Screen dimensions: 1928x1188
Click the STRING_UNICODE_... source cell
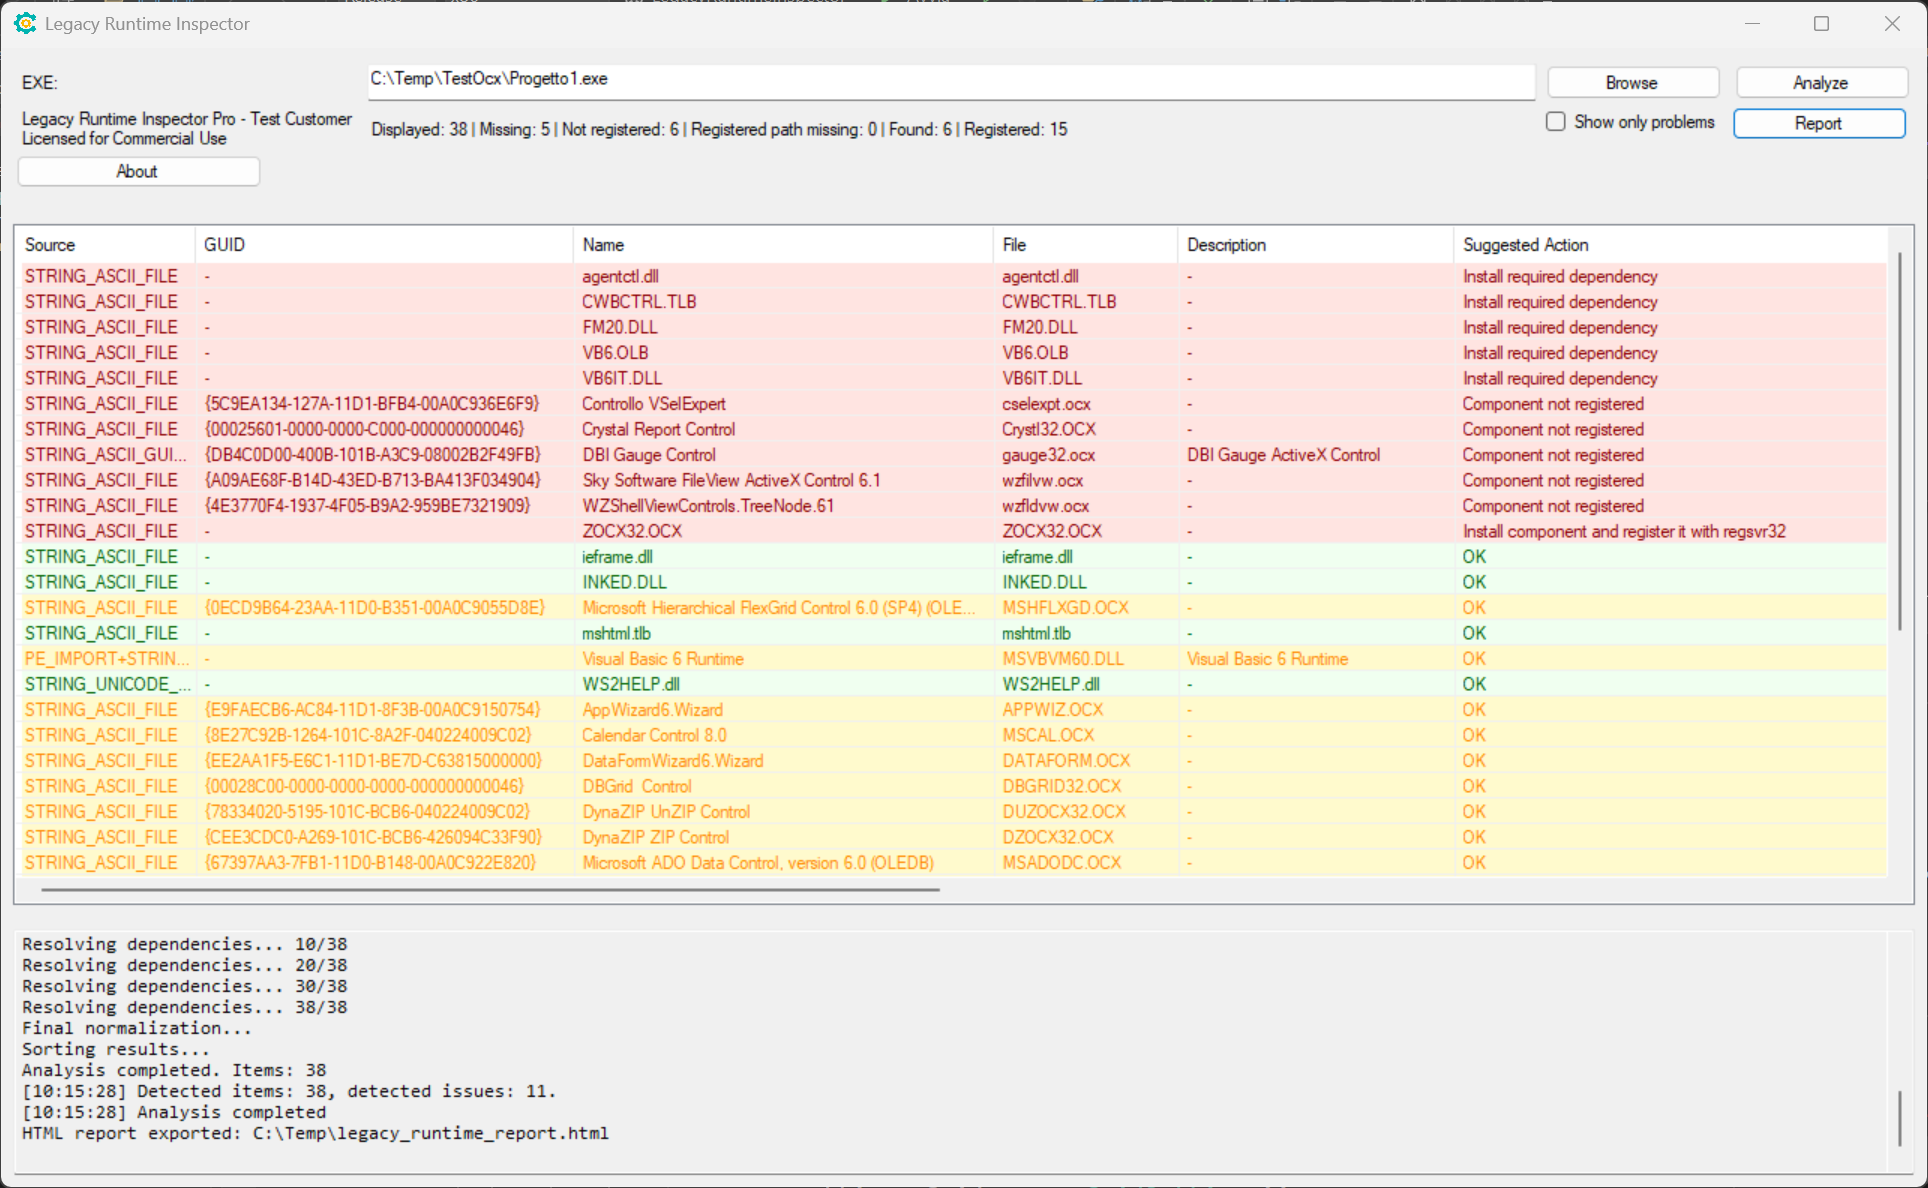click(x=107, y=684)
